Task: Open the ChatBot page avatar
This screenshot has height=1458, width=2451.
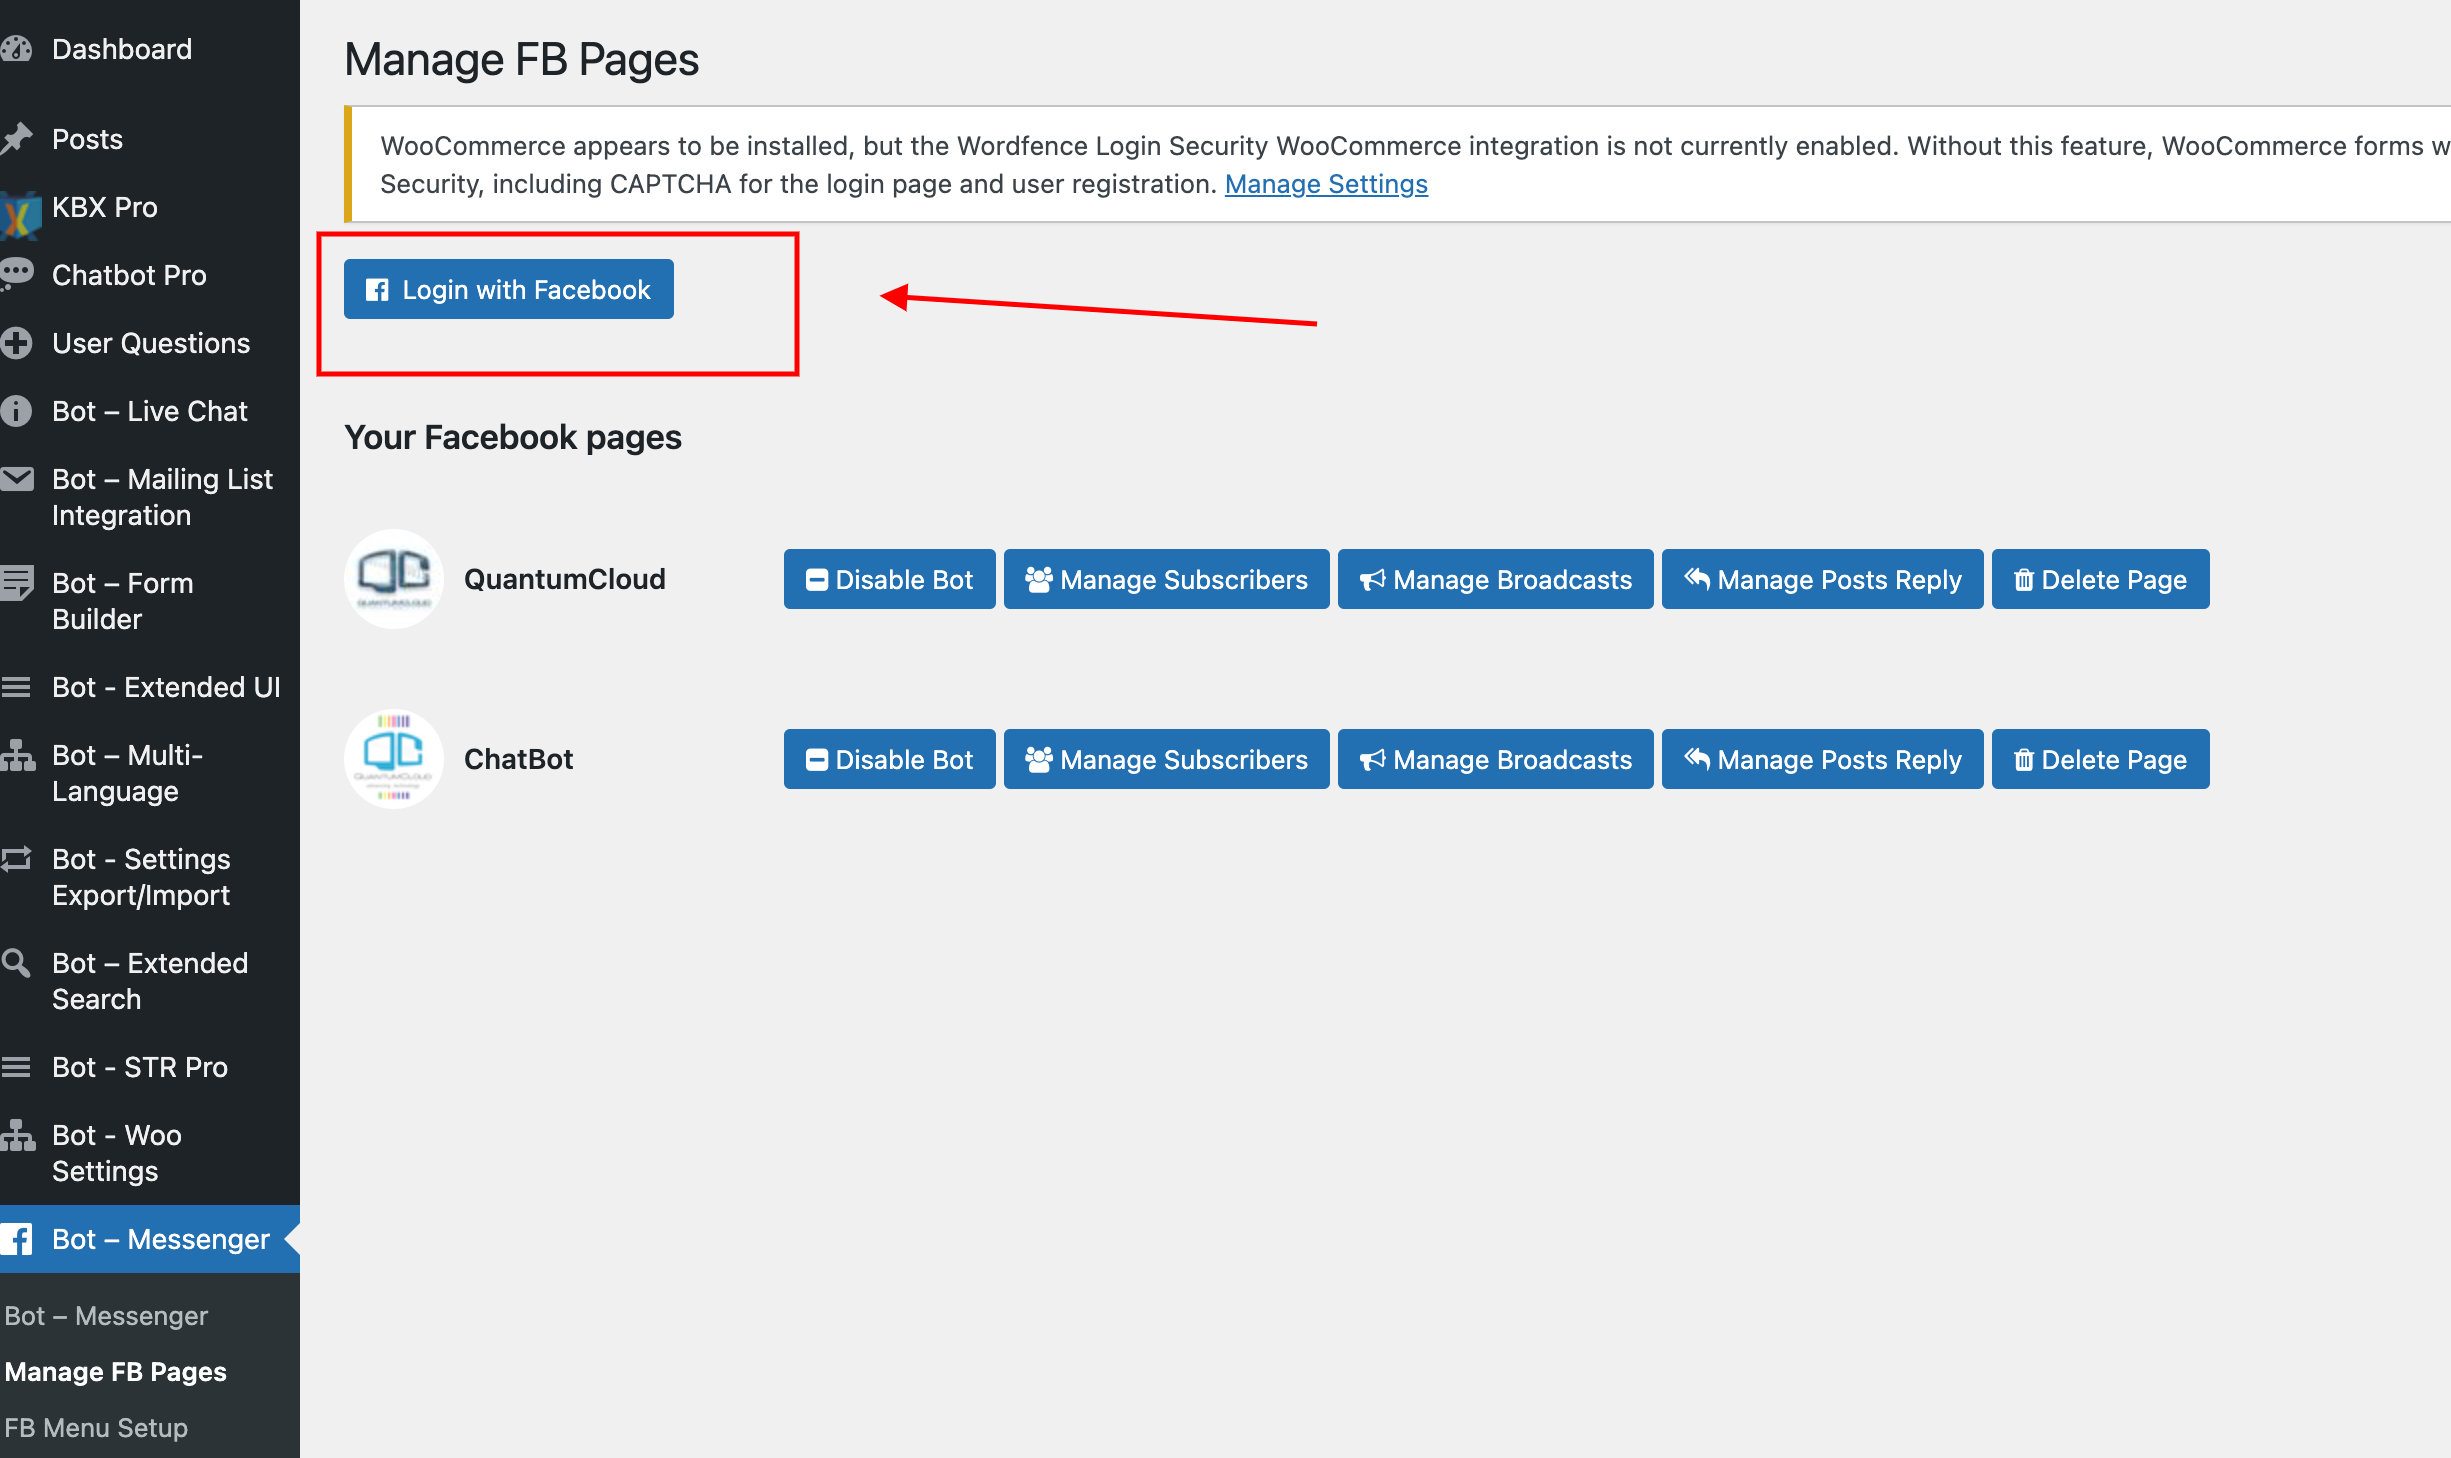Action: tap(394, 759)
